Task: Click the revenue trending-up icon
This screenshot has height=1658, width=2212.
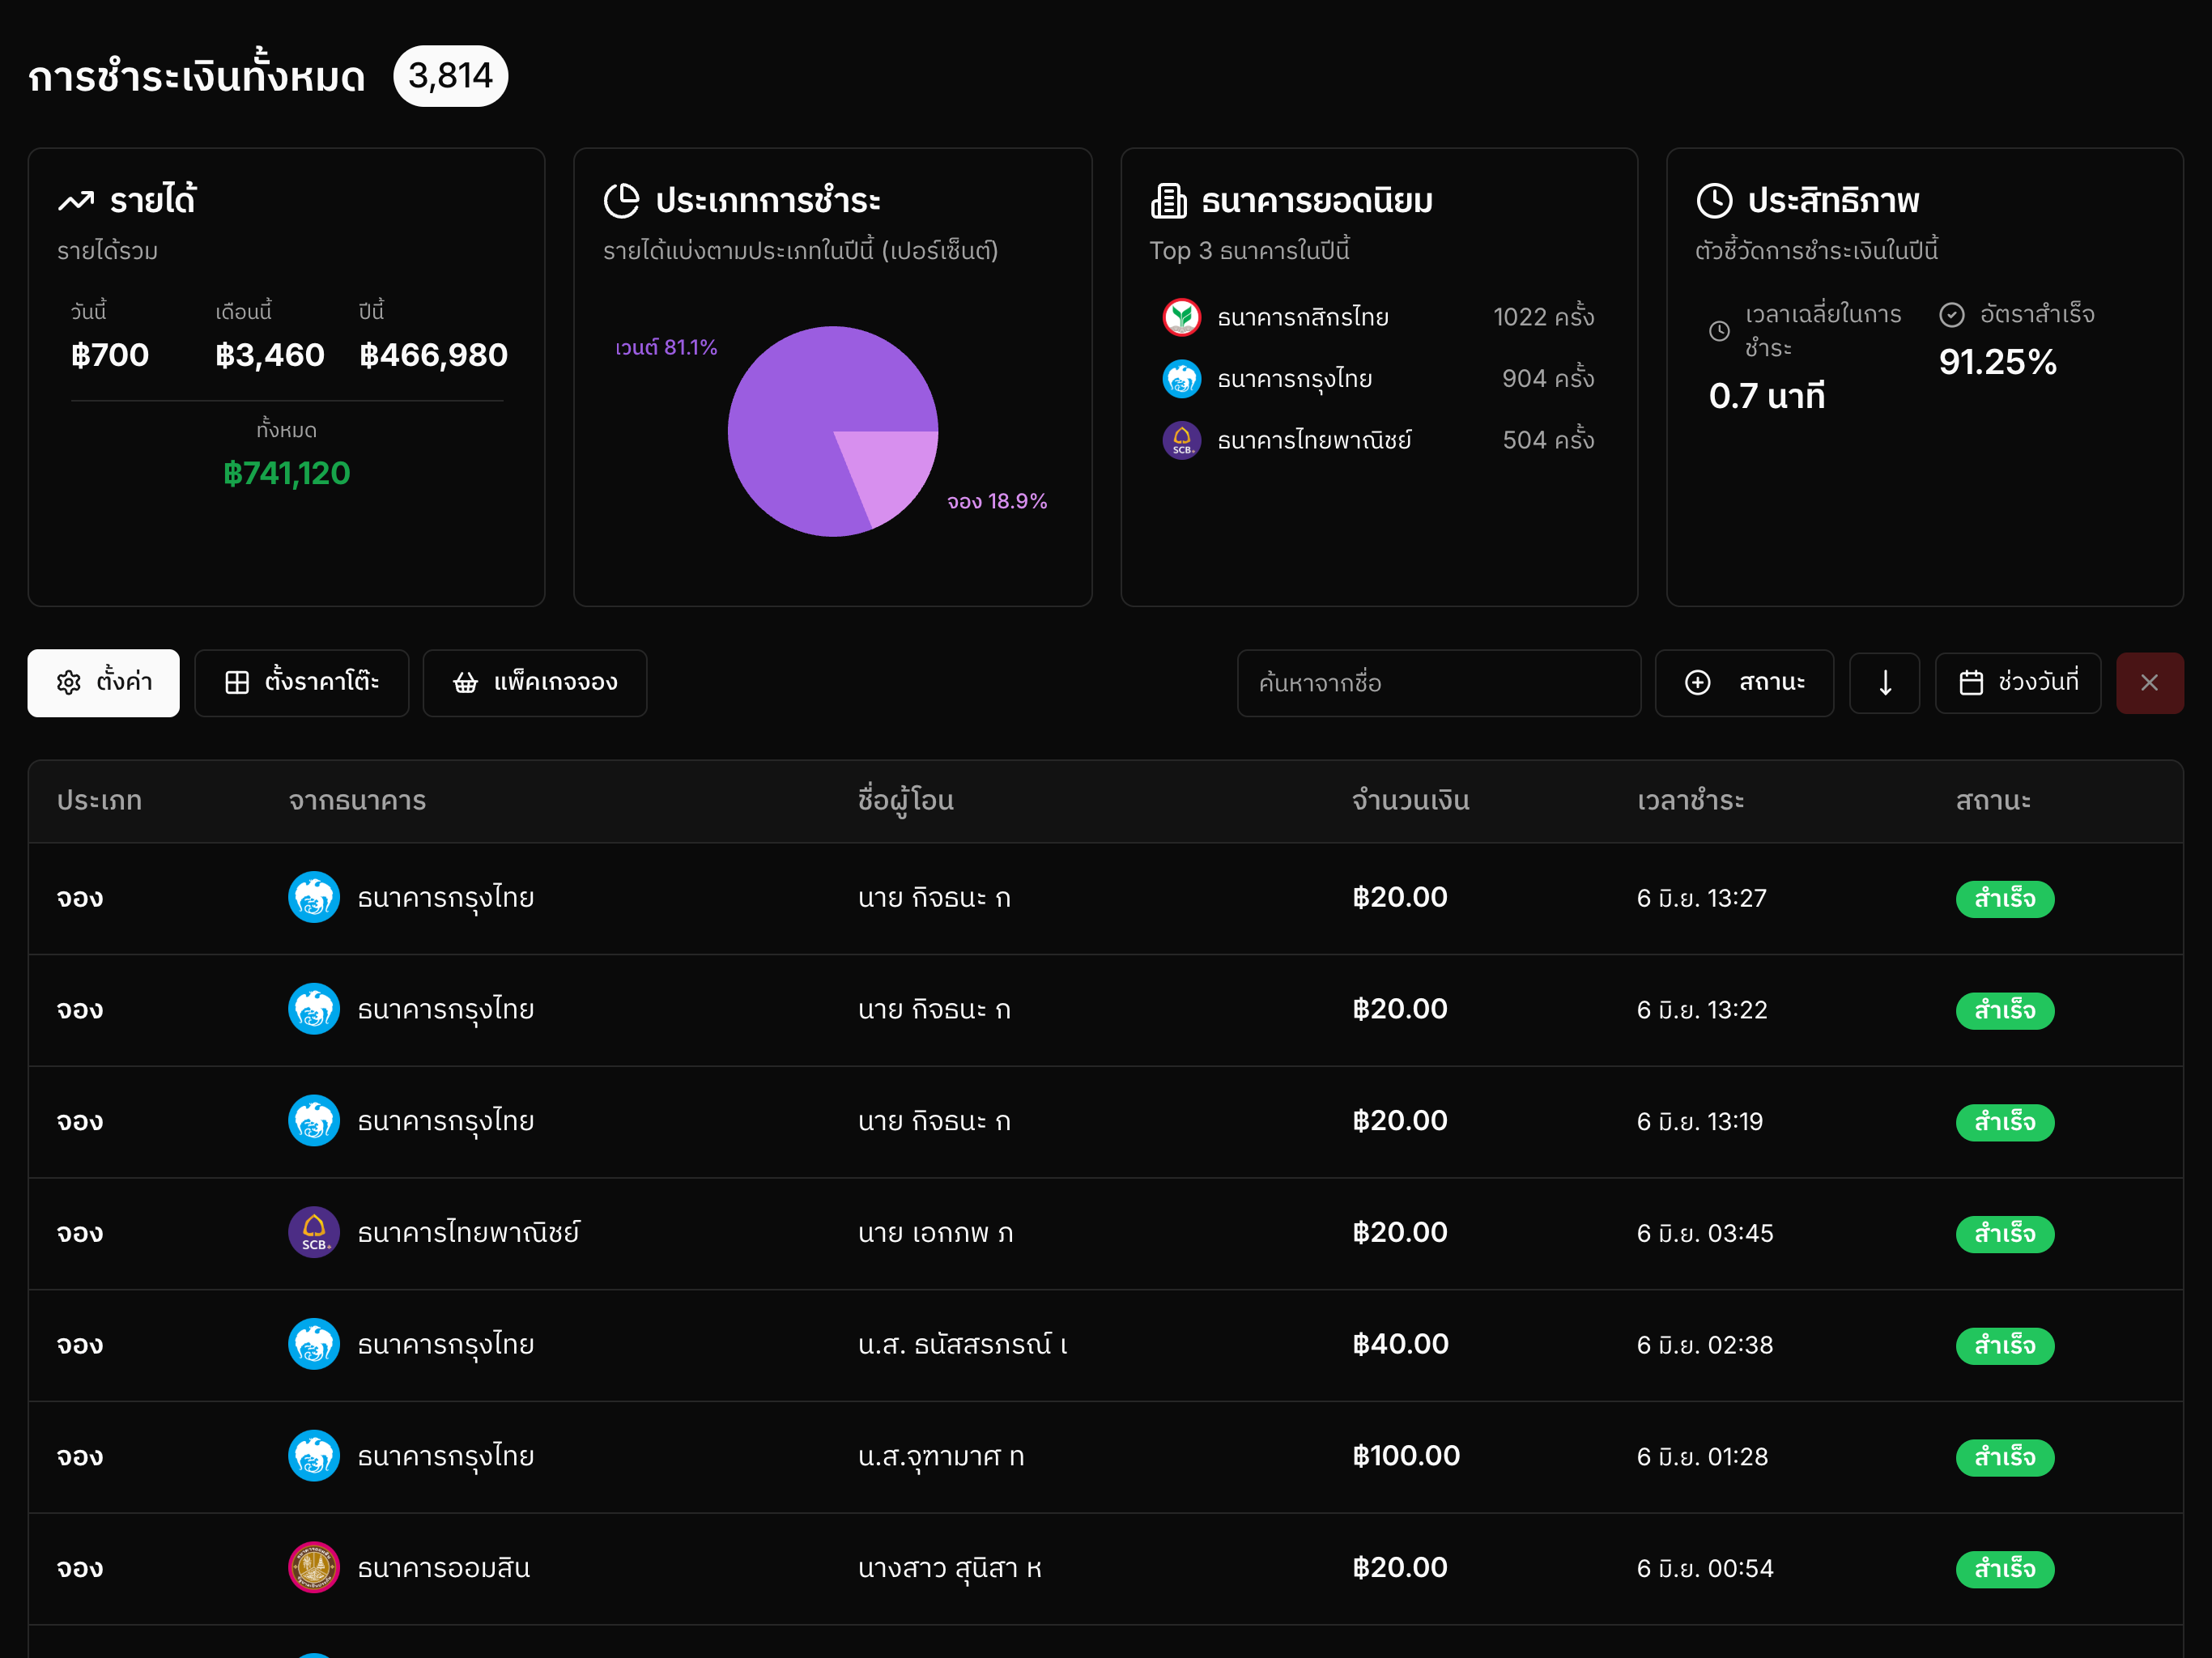Action: tap(76, 201)
